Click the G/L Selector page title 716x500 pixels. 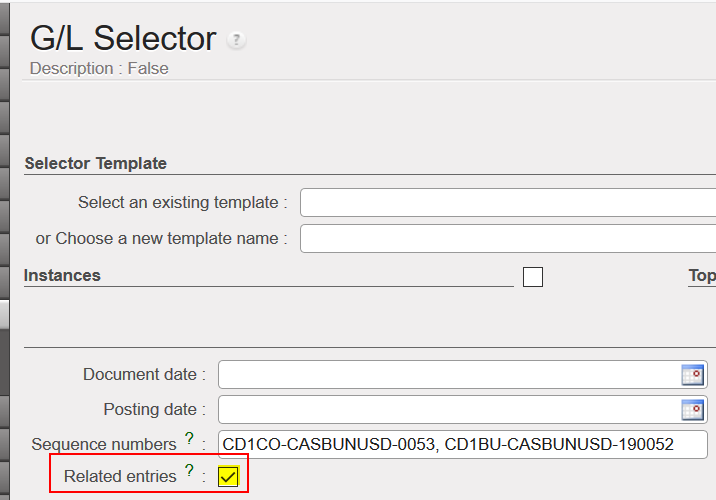(x=123, y=38)
